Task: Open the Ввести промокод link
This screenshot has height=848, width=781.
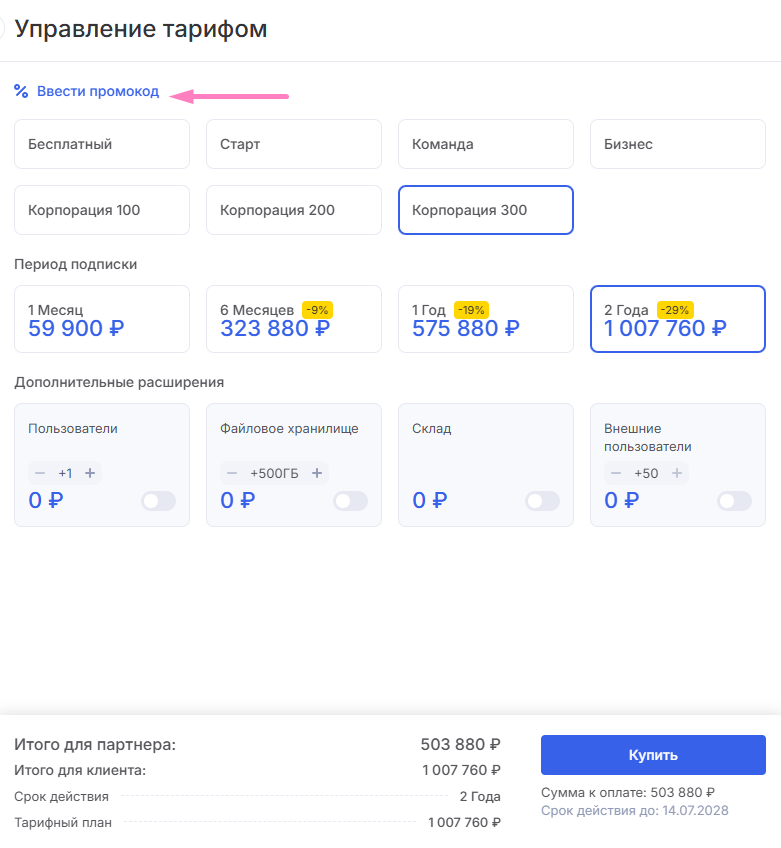Action: click(98, 91)
